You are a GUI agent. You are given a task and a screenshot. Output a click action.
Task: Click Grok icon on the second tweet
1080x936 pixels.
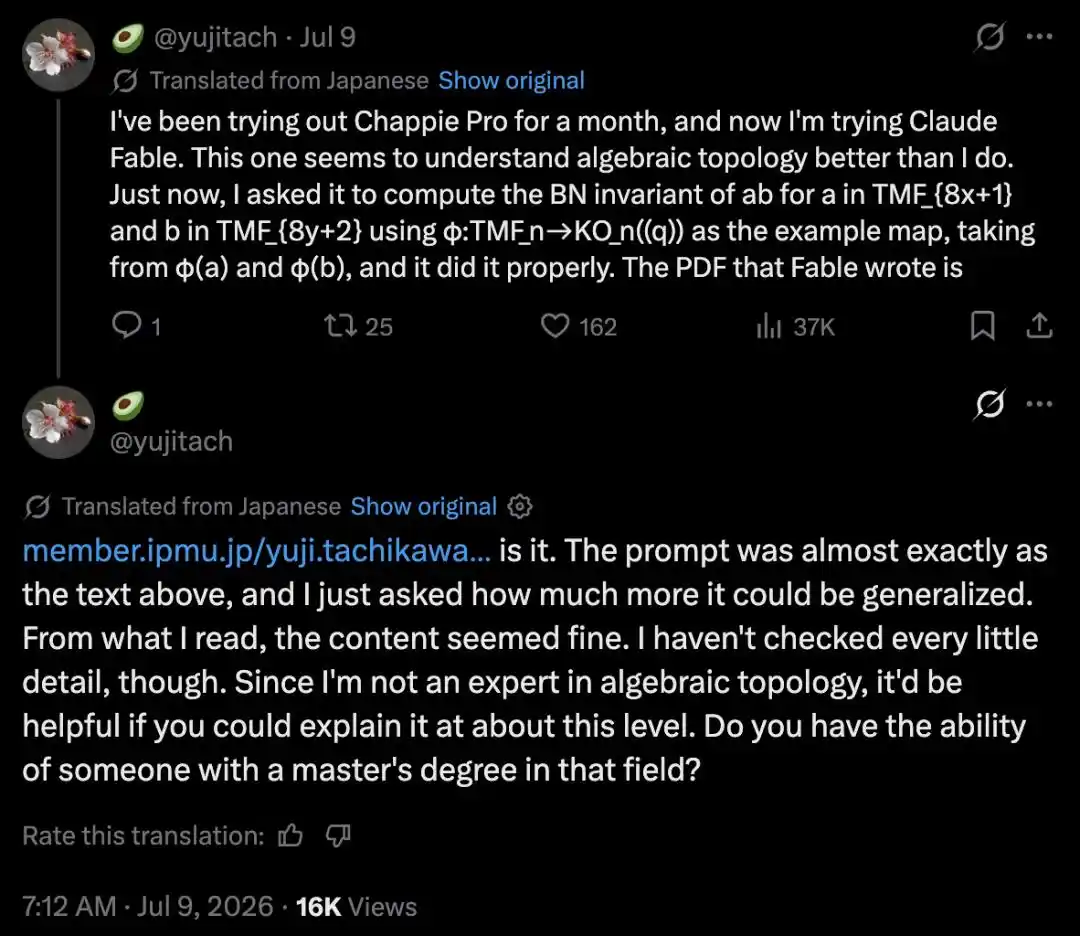pos(990,404)
